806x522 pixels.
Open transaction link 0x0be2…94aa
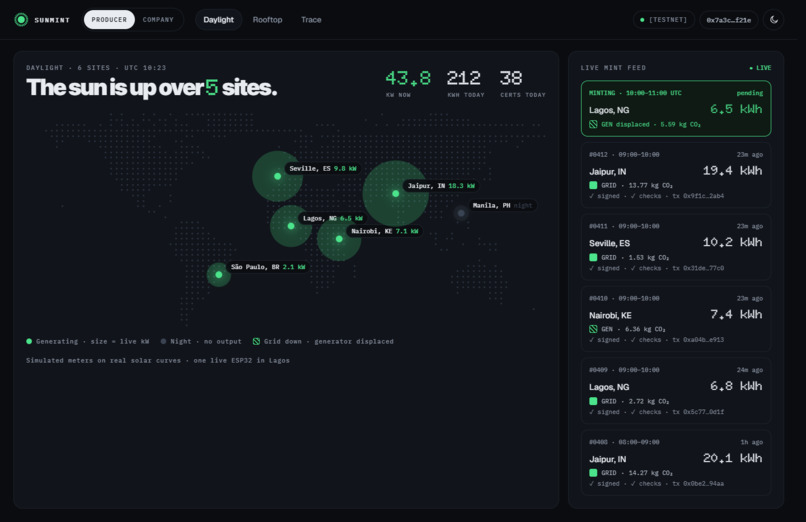tap(698, 484)
